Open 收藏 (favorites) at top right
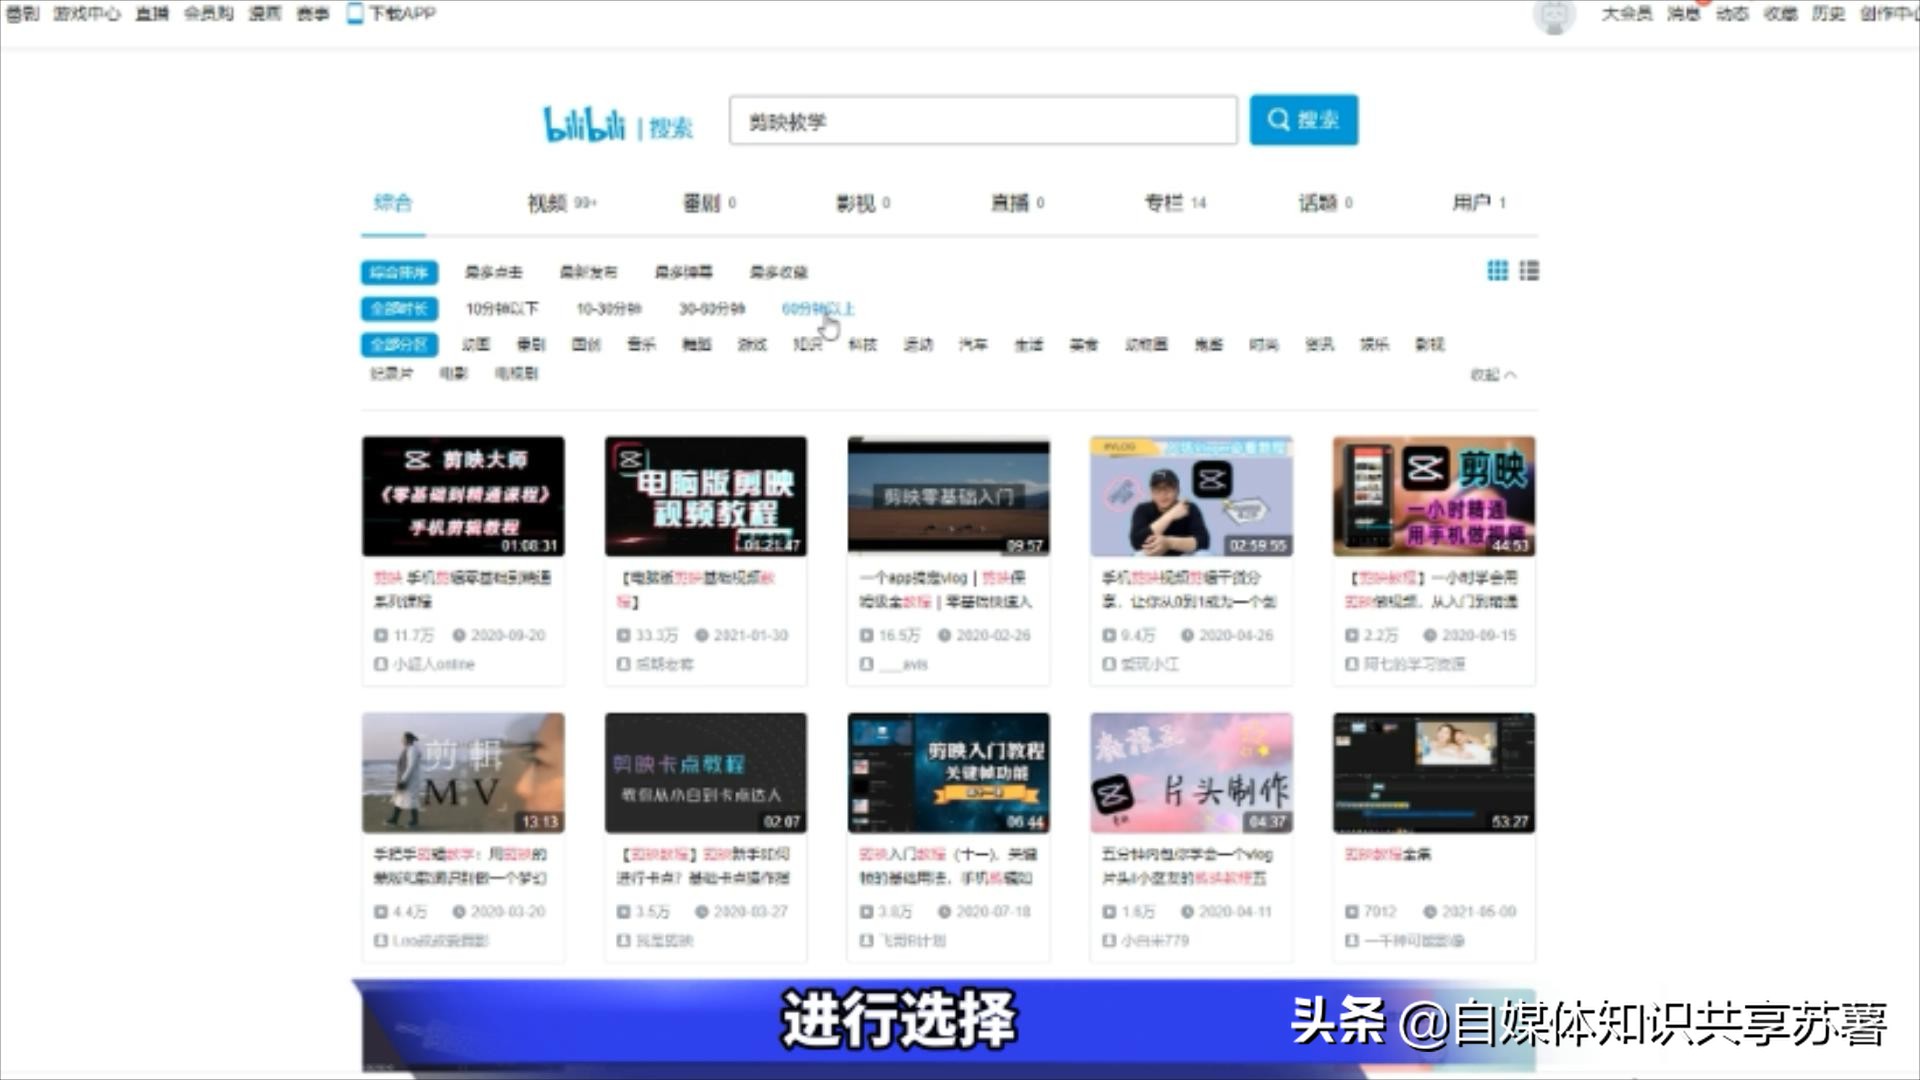The width and height of the screenshot is (1920, 1080). pyautogui.click(x=1779, y=15)
